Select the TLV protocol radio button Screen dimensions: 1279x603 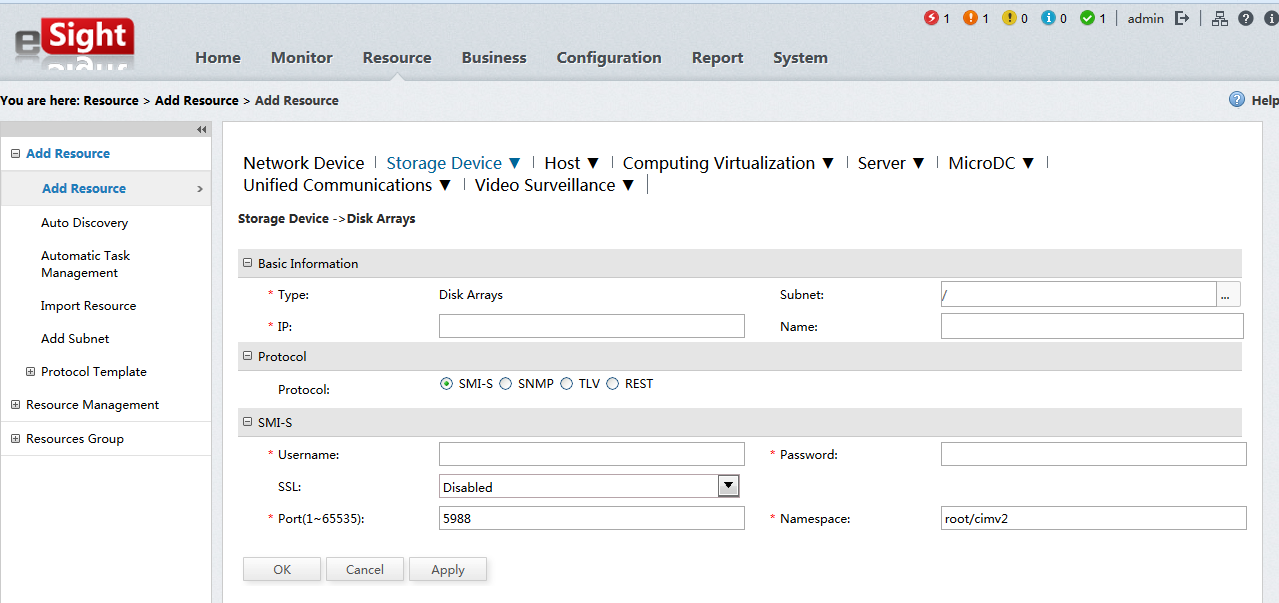(567, 384)
